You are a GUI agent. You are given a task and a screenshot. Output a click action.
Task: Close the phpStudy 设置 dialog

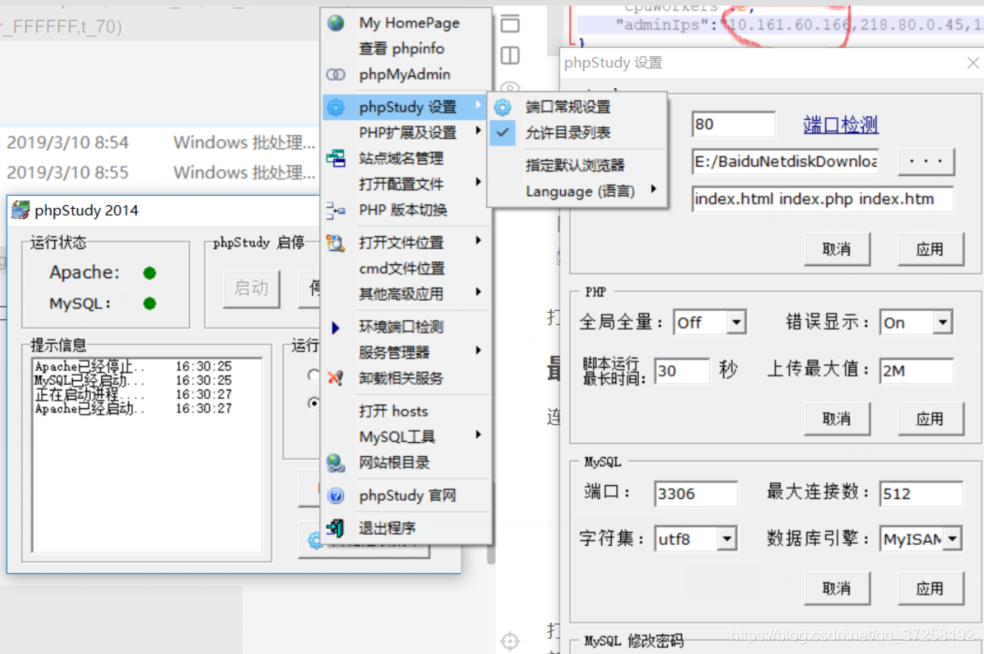972,63
